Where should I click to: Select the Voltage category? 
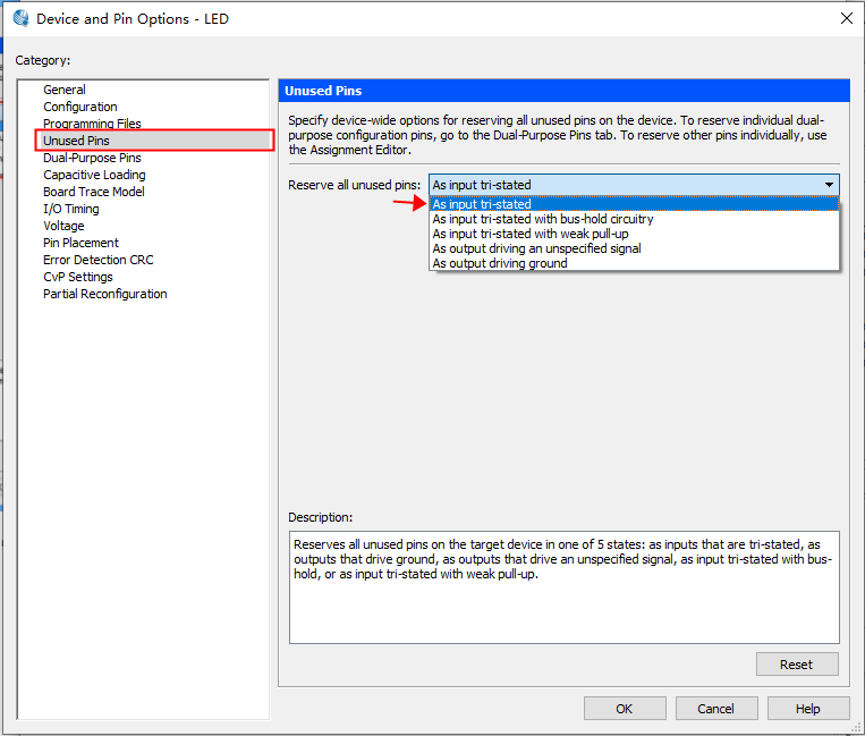click(x=64, y=226)
